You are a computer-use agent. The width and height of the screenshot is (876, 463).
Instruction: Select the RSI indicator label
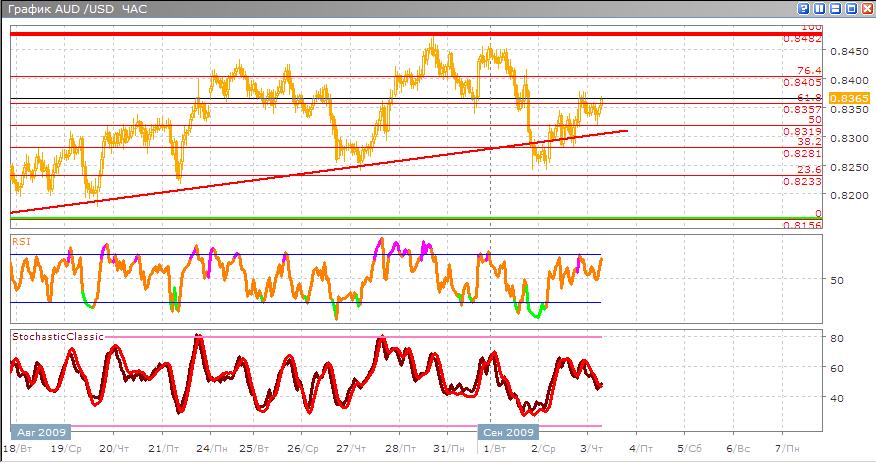[x=19, y=241]
